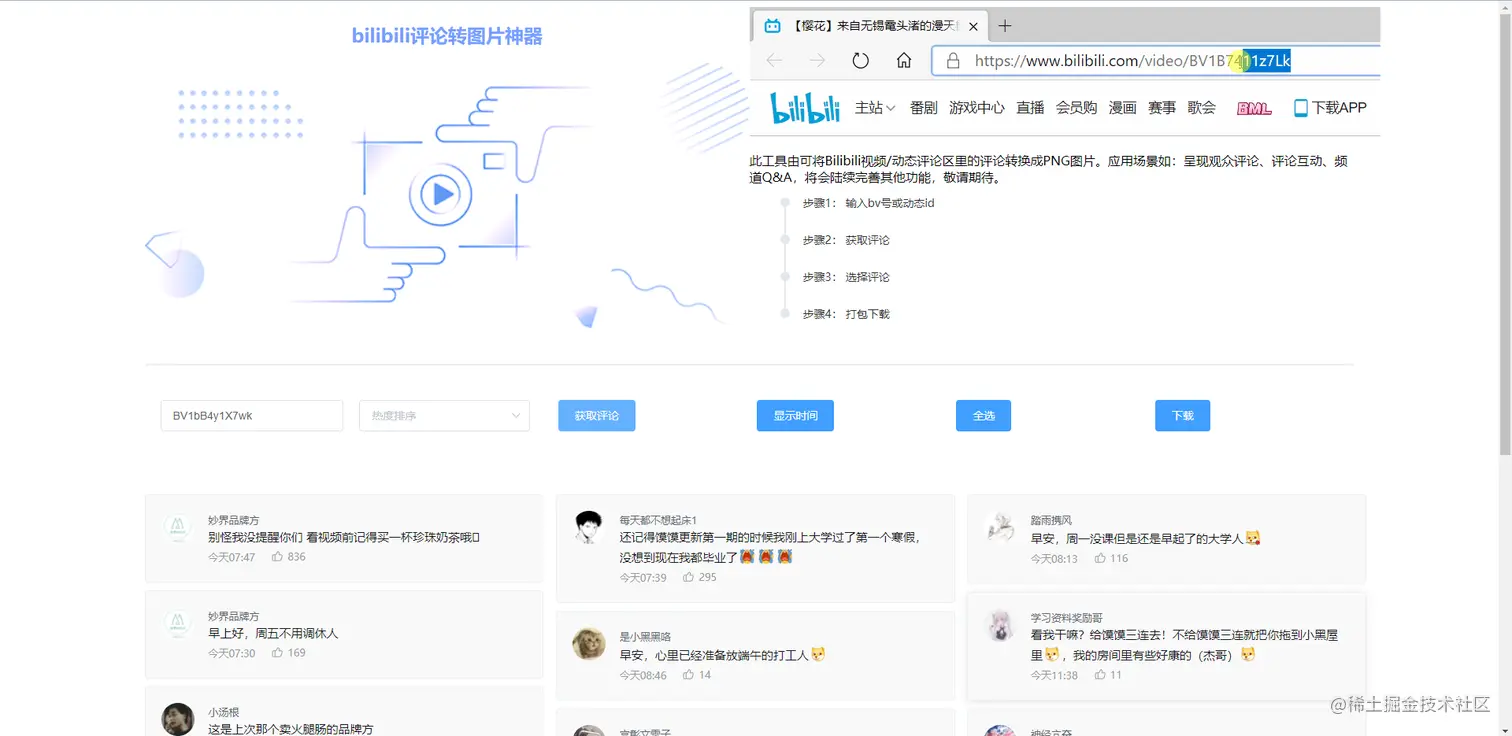Click the thumbs-up icon beside 14
This screenshot has height=736, width=1512.
click(689, 675)
